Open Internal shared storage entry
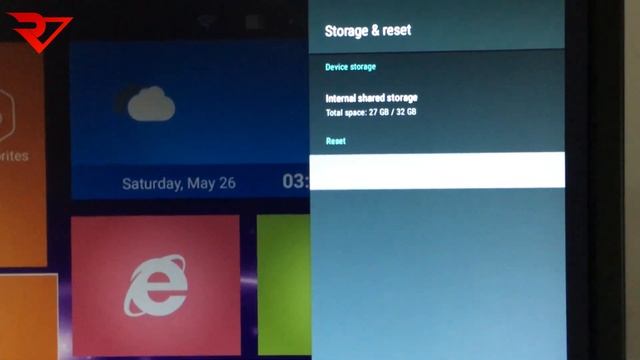This screenshot has height=360, width=640. [437, 105]
